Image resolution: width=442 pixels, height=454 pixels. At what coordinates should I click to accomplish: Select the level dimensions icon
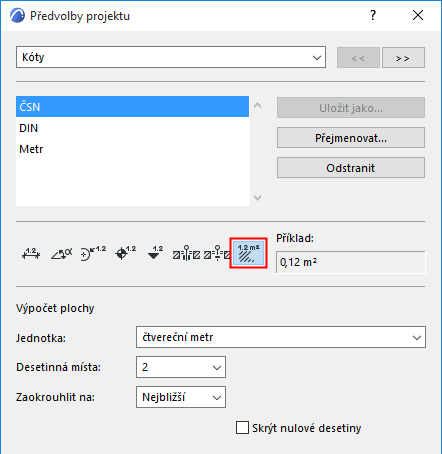pyautogui.click(x=125, y=254)
